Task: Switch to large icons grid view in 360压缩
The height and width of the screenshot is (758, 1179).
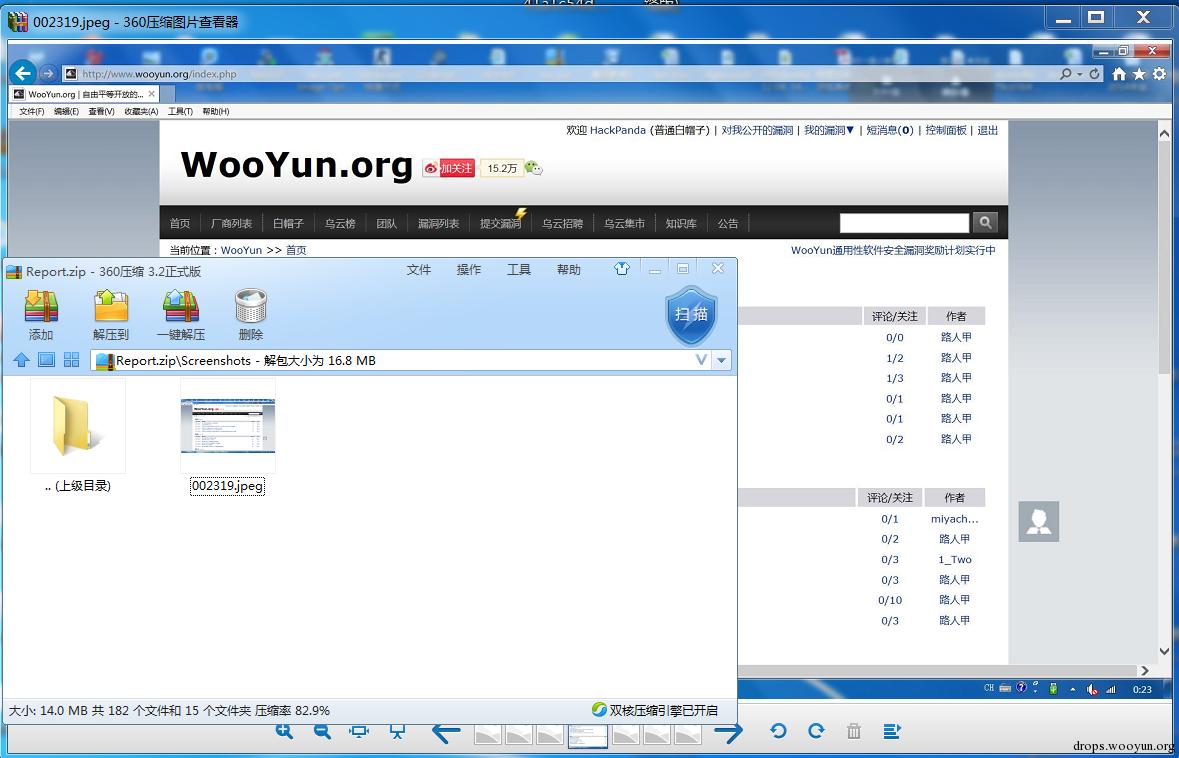Action: click(x=71, y=359)
